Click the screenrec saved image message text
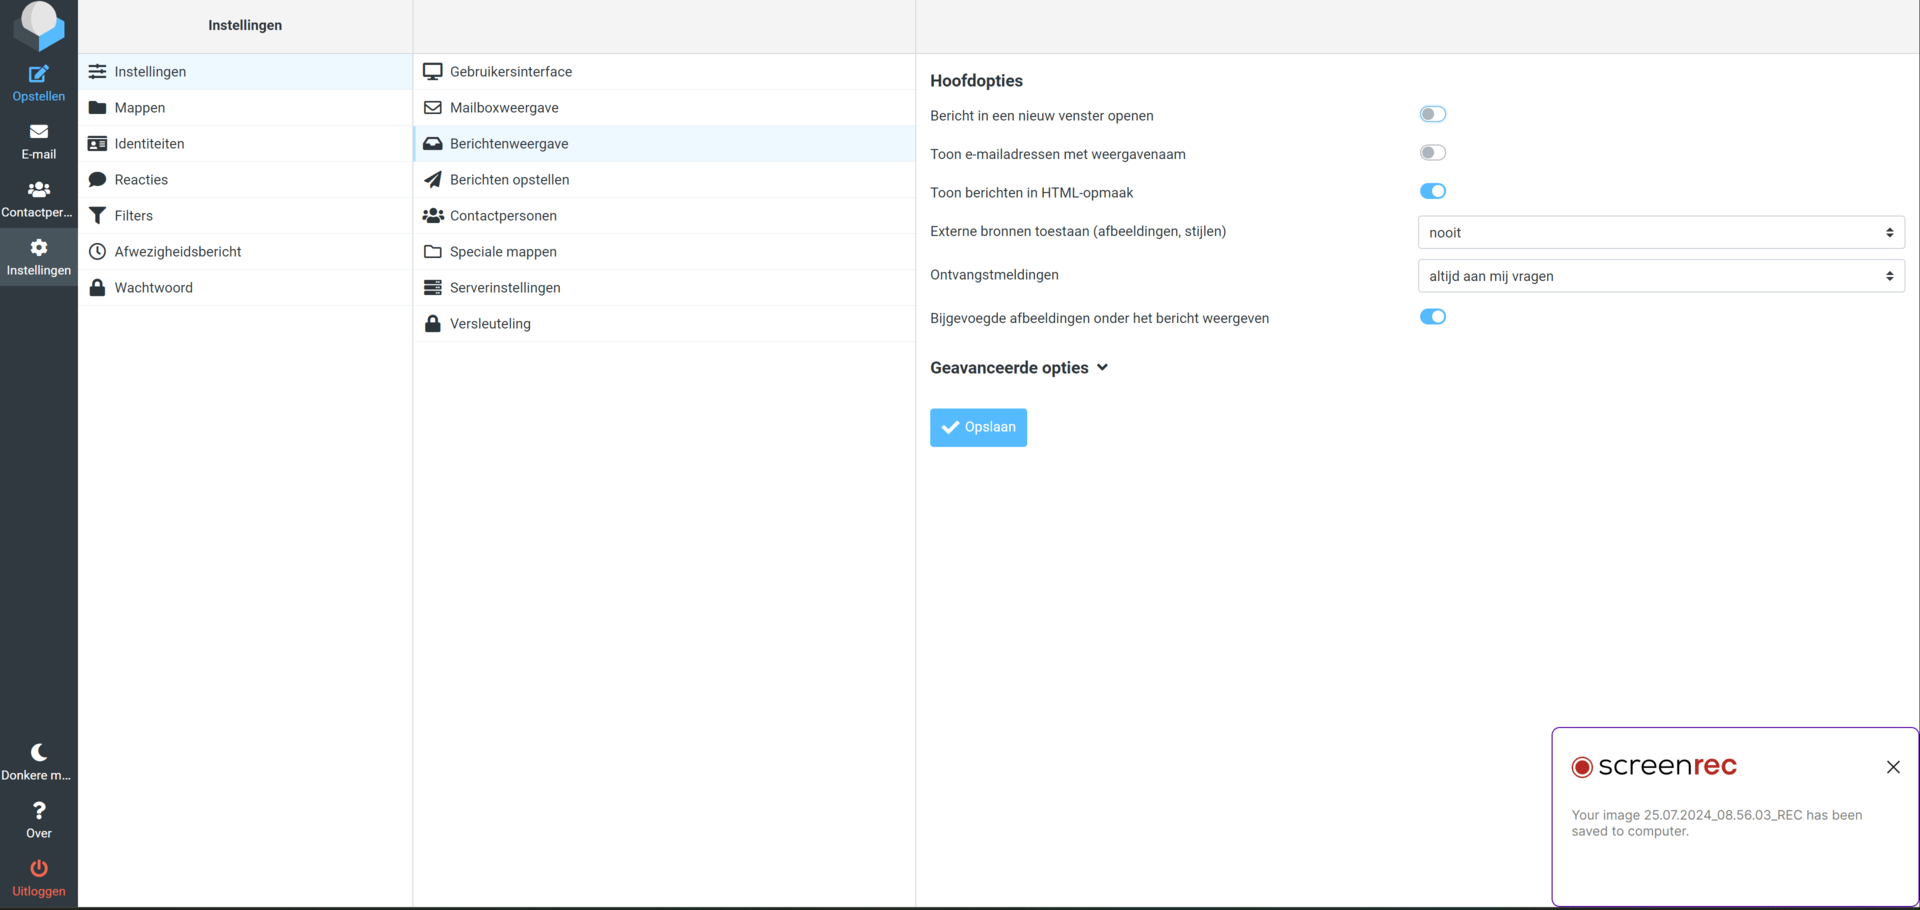This screenshot has height=910, width=1920. click(1716, 823)
